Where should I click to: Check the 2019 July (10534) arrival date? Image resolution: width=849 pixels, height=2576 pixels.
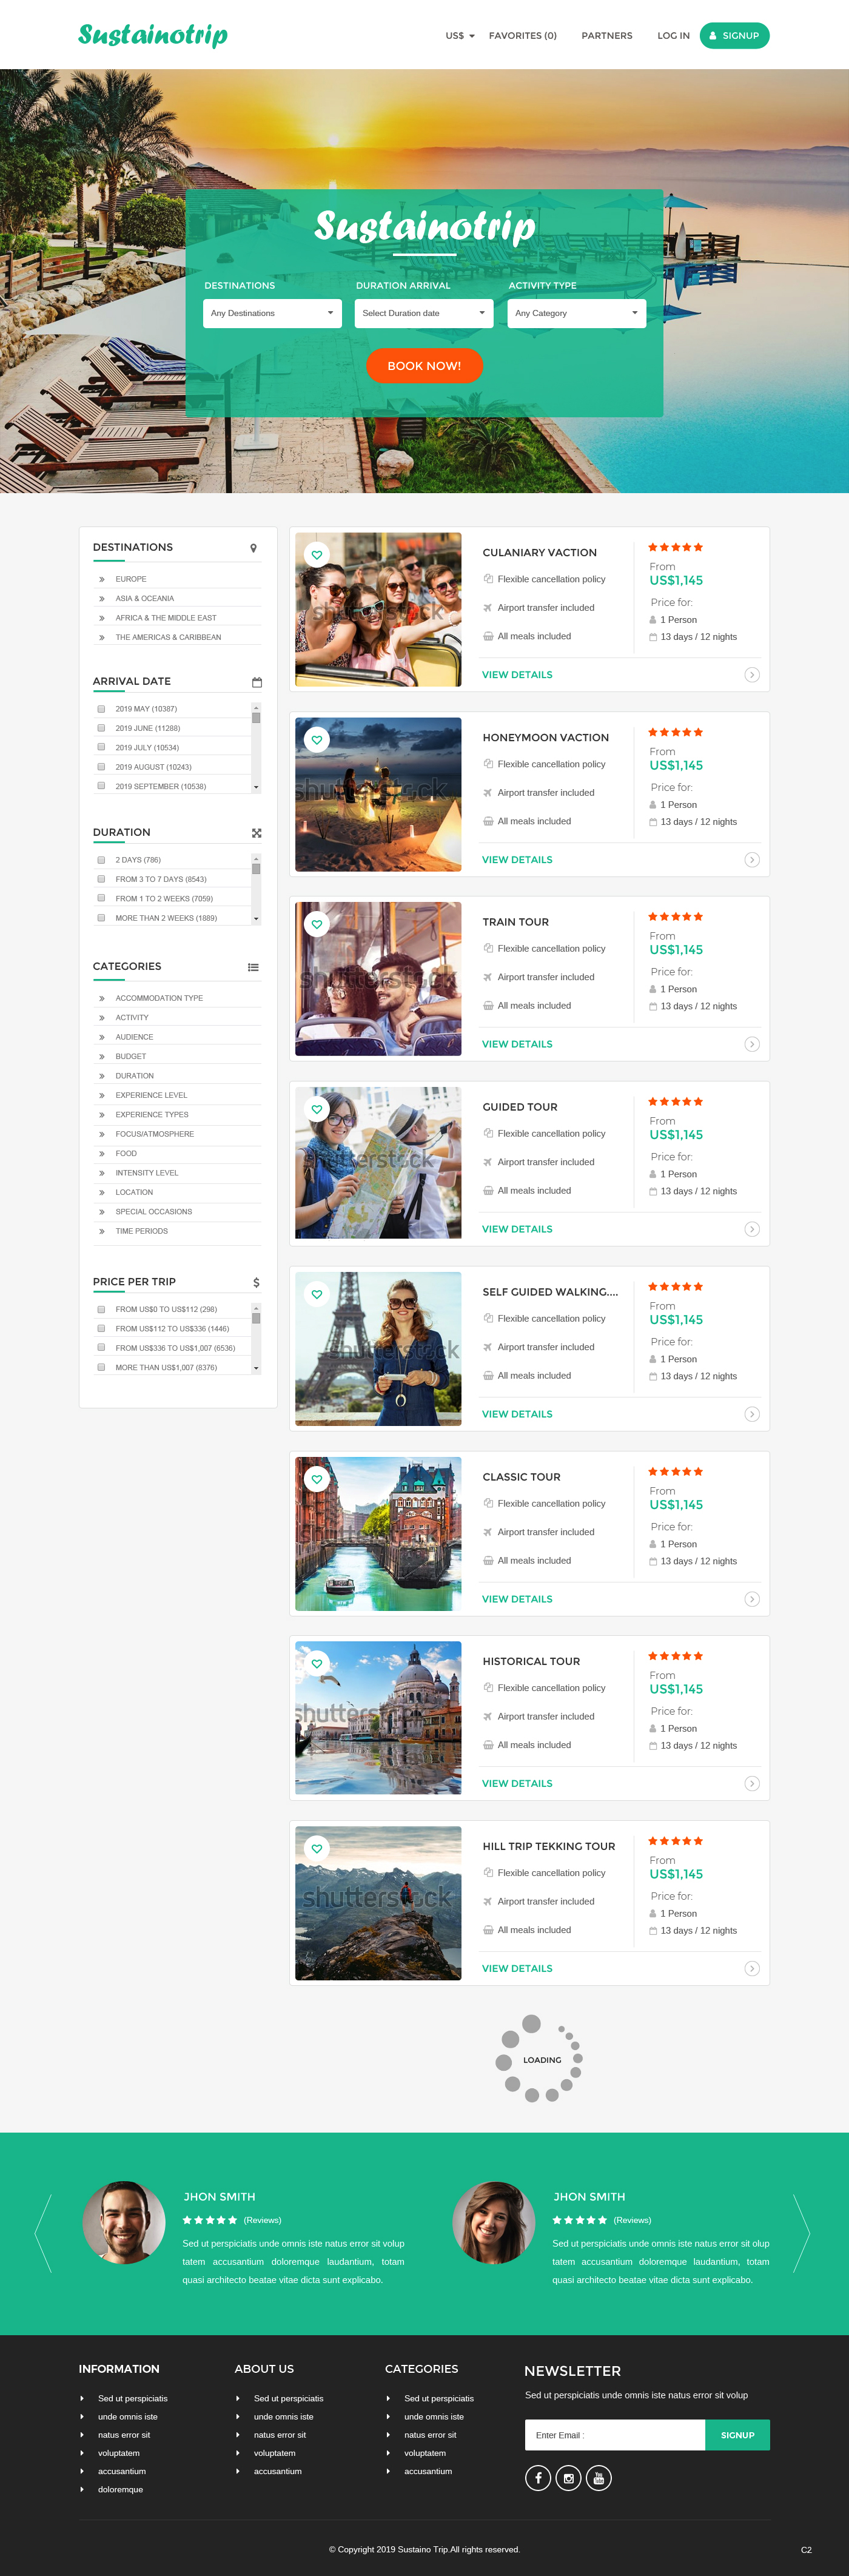[101, 747]
